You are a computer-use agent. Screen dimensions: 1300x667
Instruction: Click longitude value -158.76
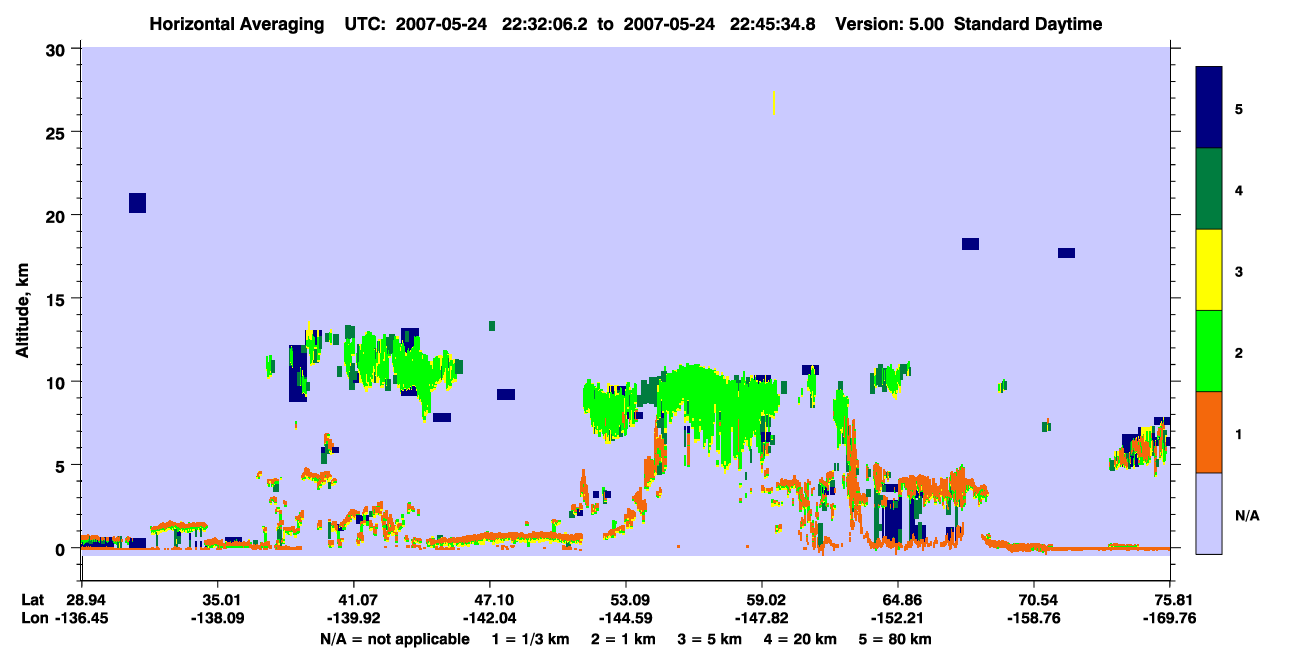(x=1034, y=618)
